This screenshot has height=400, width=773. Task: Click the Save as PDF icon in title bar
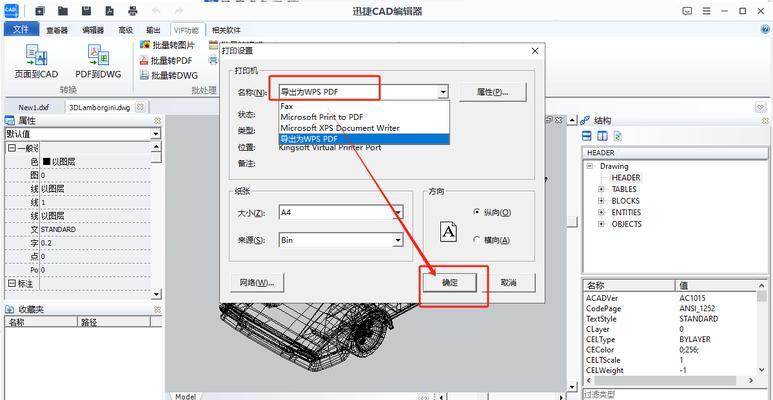[110, 10]
